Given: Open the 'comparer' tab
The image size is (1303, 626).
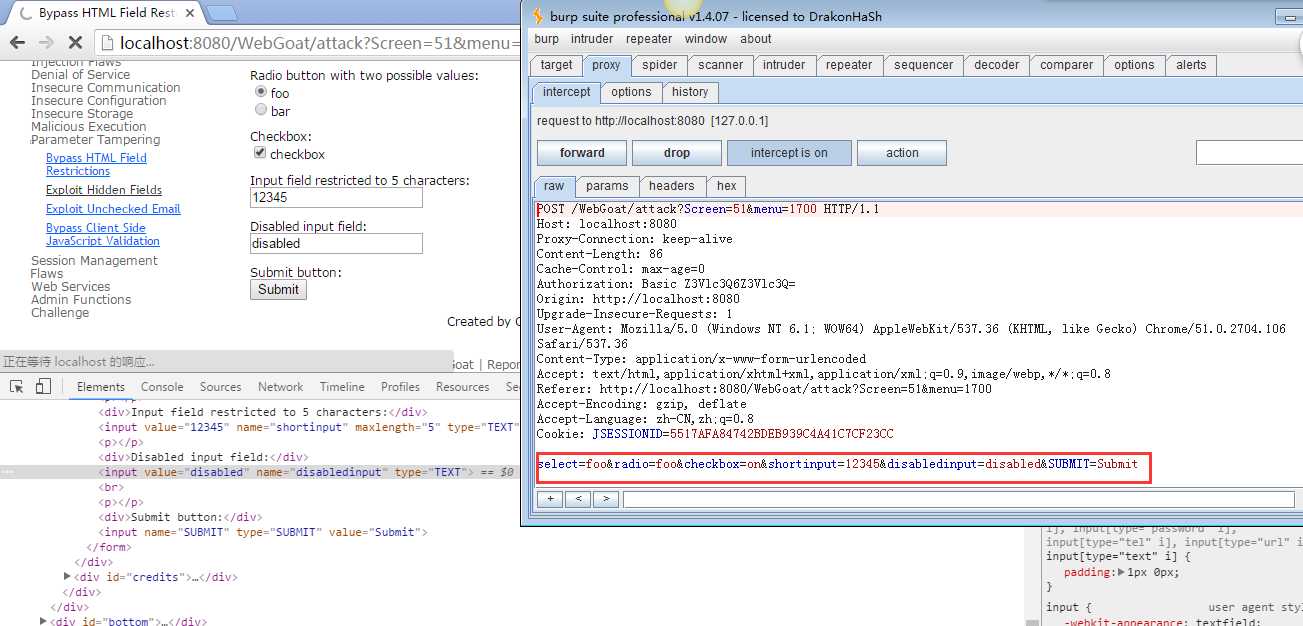Looking at the screenshot, I should (x=1067, y=65).
